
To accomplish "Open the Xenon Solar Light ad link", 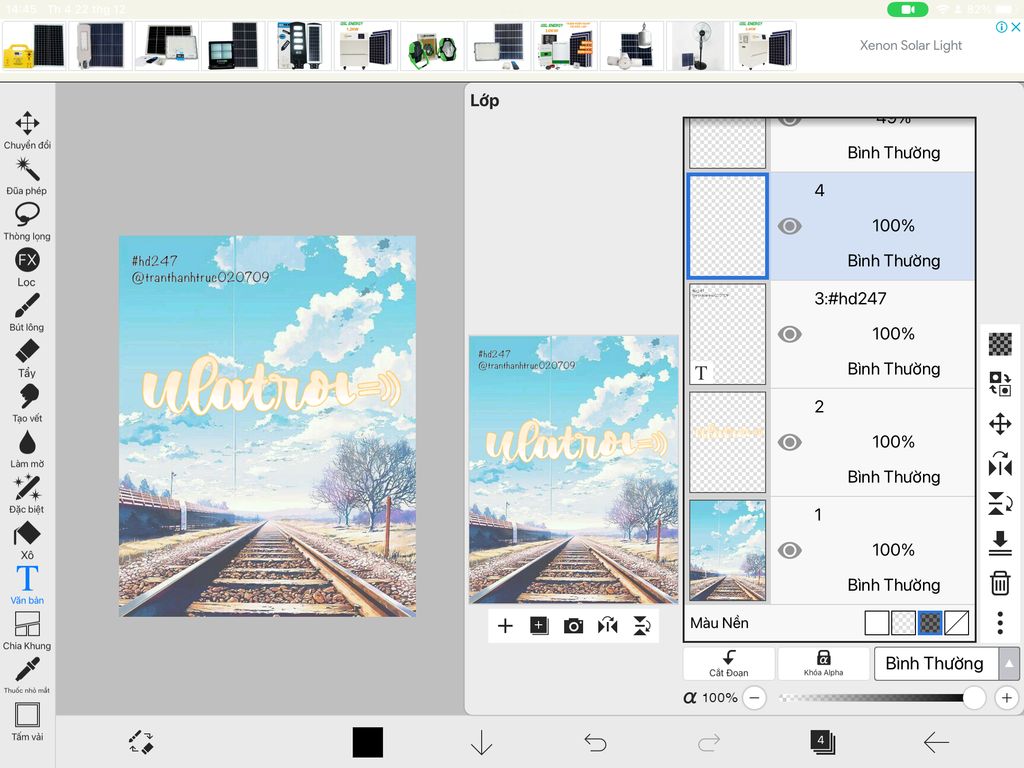I will pos(910,46).
